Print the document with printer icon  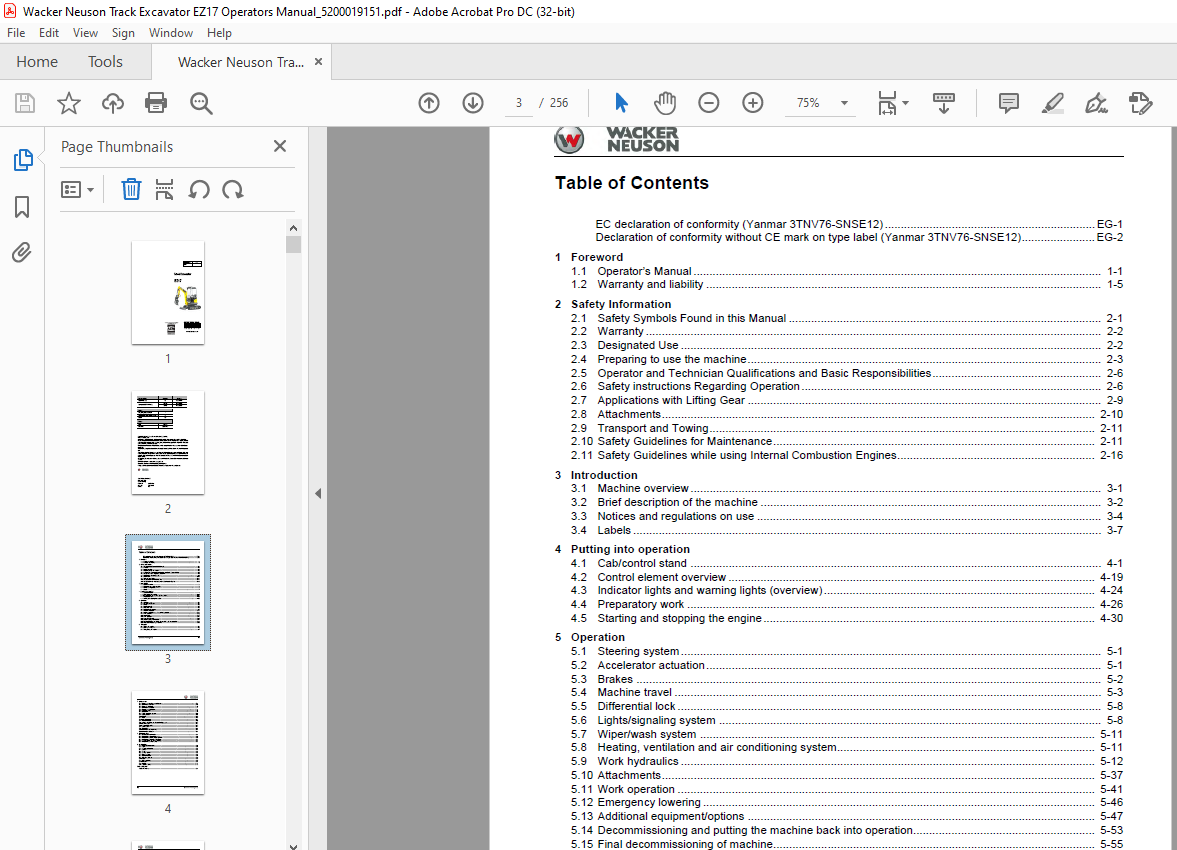tap(156, 103)
